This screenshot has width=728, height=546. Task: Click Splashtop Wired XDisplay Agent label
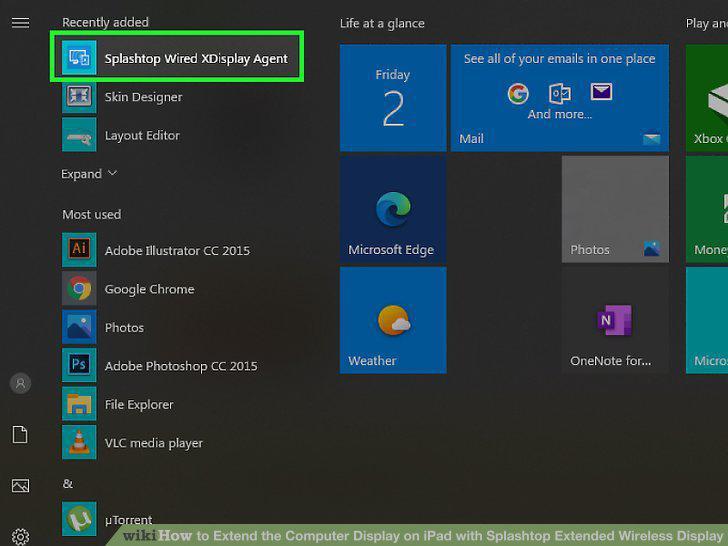coord(196,58)
